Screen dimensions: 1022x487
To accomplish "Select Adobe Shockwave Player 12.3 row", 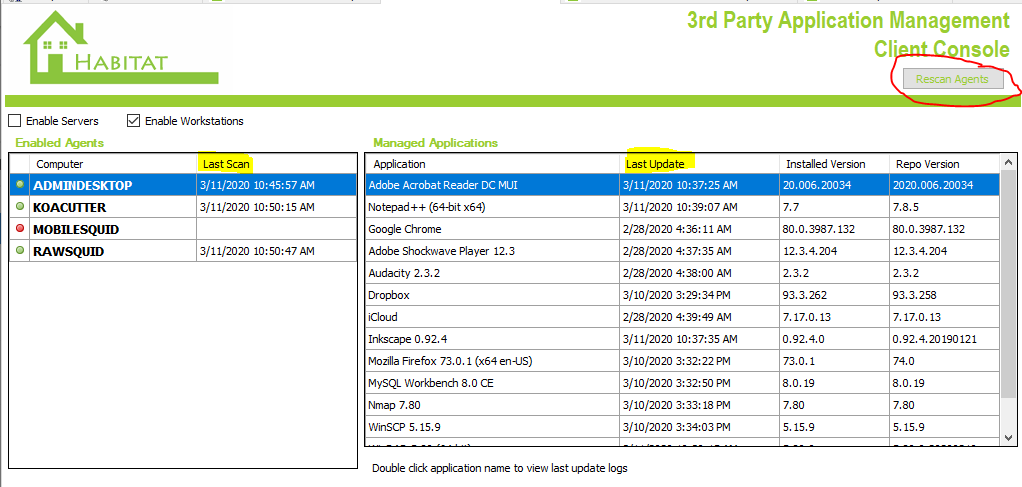I will pyautogui.click(x=682, y=251).
